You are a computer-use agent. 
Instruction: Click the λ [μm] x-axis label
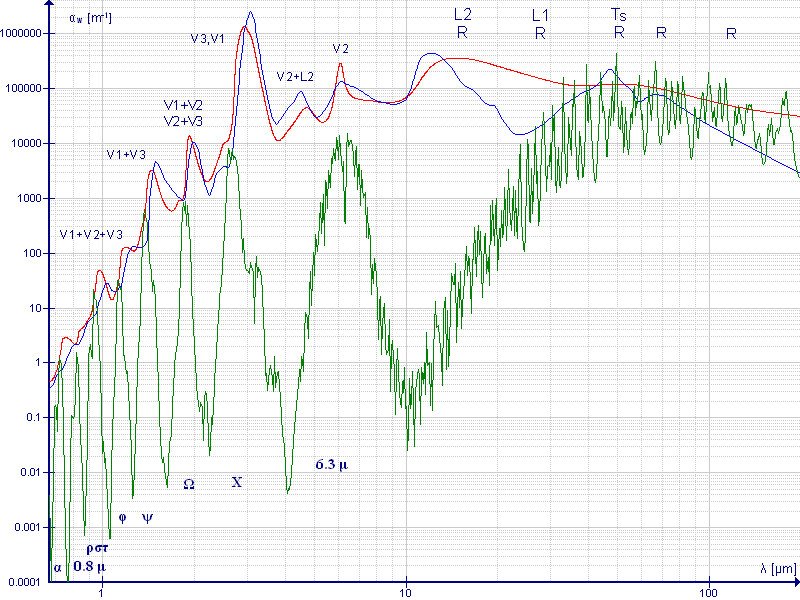[x=777, y=569]
